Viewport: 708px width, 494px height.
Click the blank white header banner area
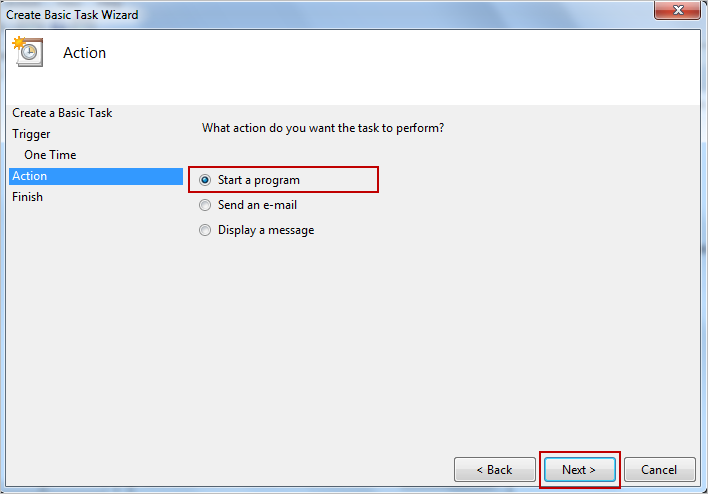400,65
